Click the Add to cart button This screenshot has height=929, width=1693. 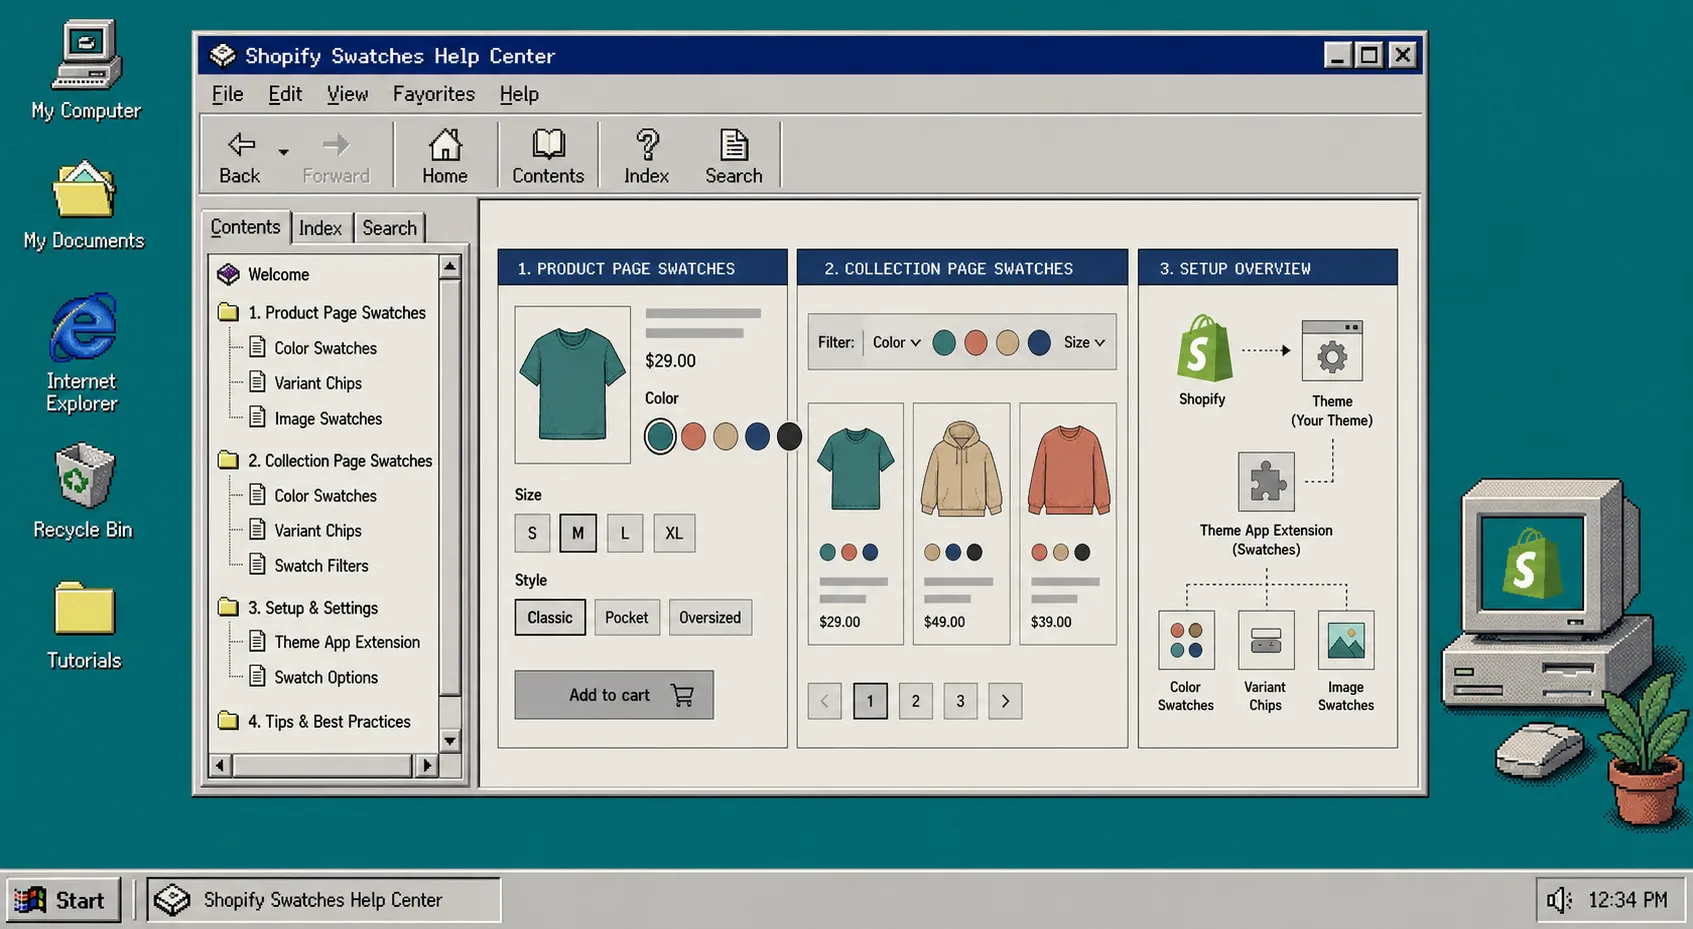[x=614, y=695]
